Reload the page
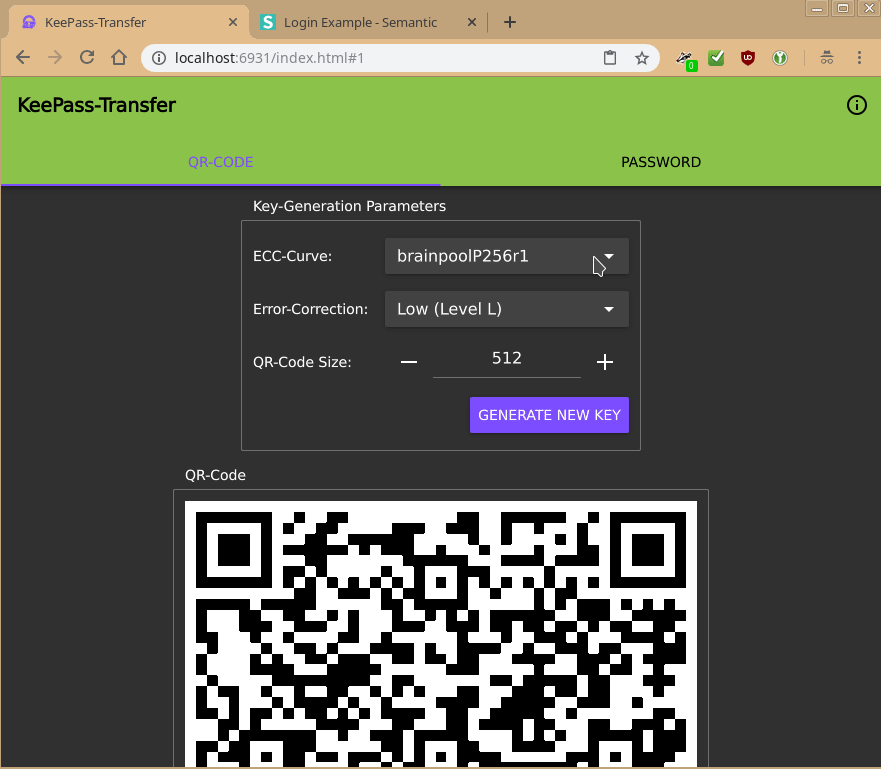Screen dimensions: 881x769 [87, 57]
